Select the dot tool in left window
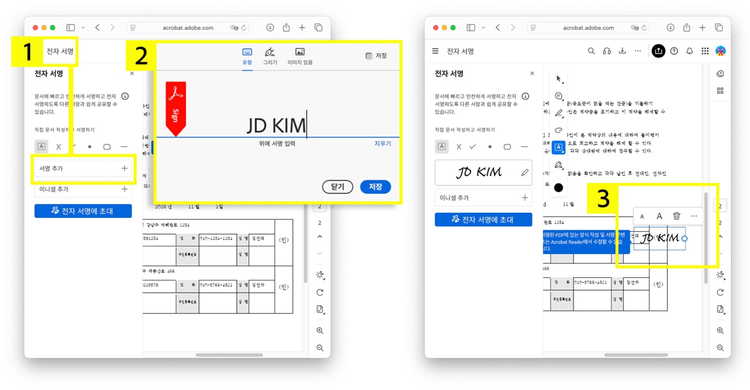The height and width of the screenshot is (390, 750). (90, 147)
